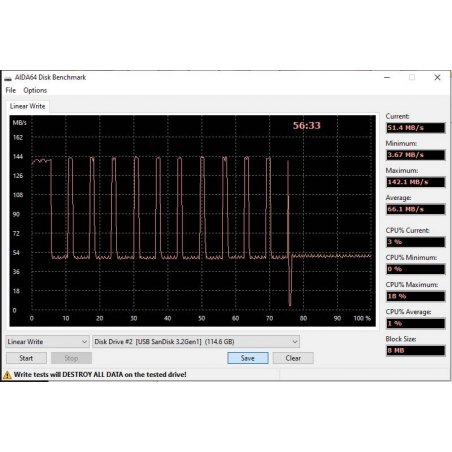Click the yellow warning triangle icon
The image size is (452, 452).
[x=7, y=375]
